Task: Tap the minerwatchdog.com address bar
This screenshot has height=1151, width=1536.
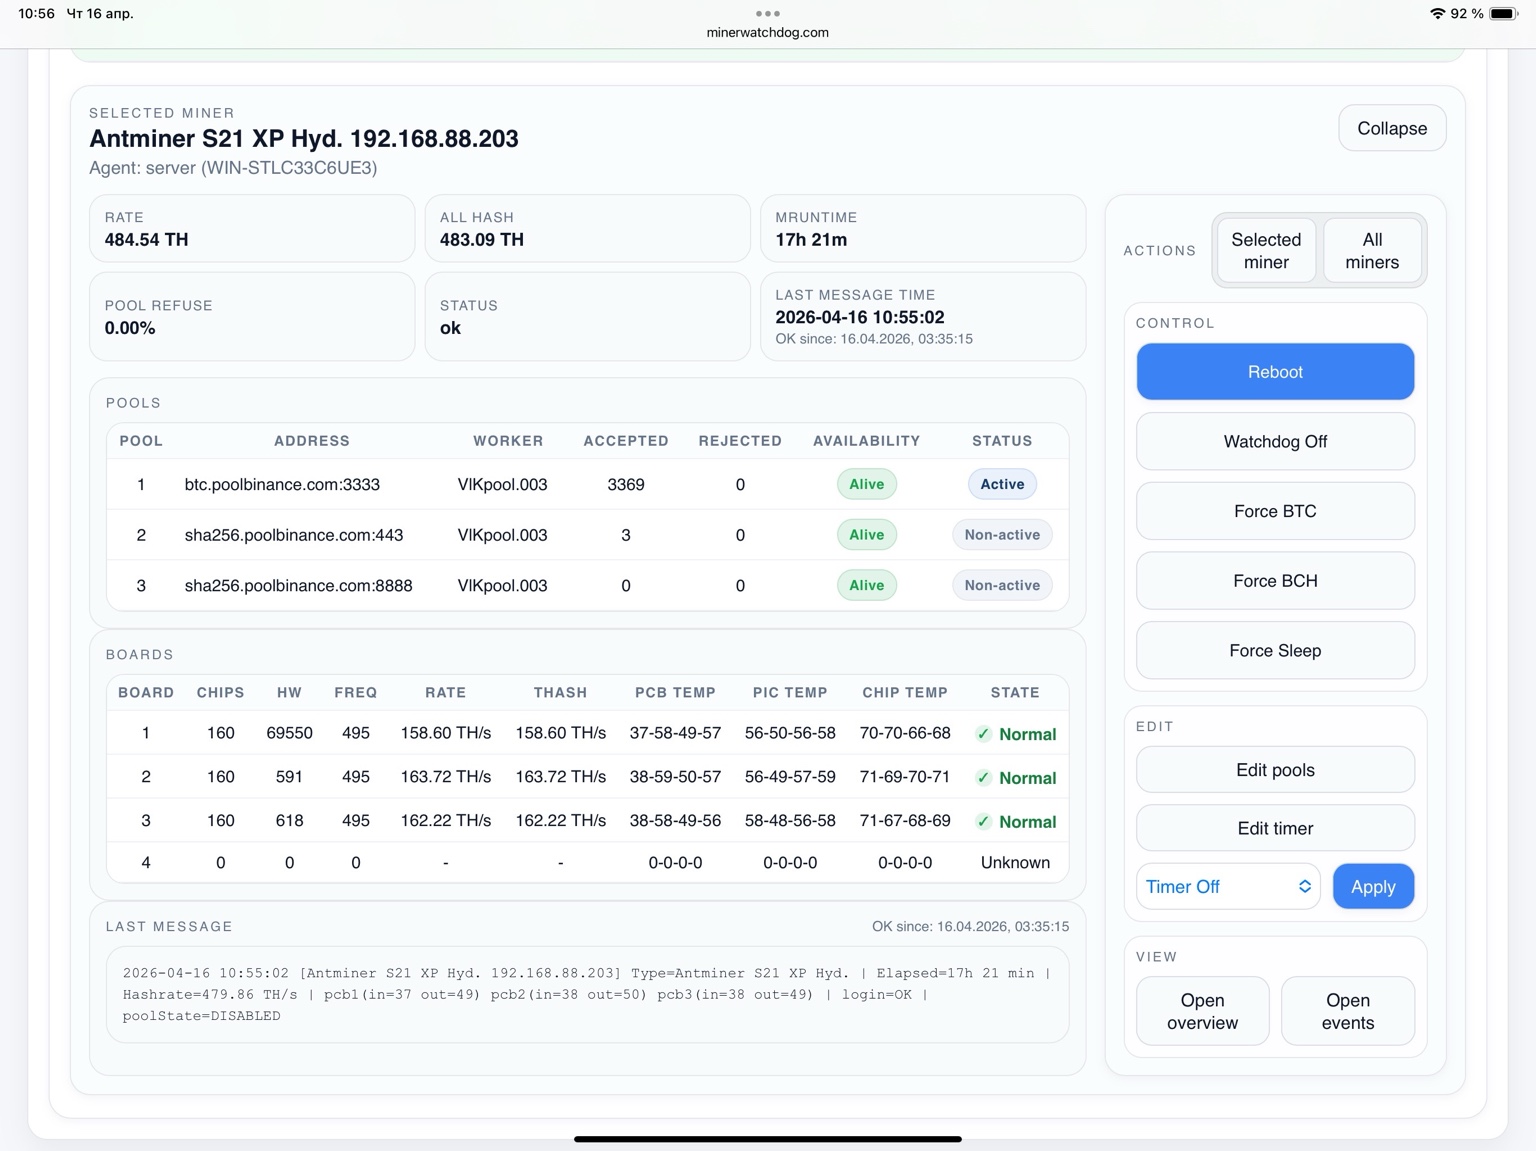Action: 767,33
